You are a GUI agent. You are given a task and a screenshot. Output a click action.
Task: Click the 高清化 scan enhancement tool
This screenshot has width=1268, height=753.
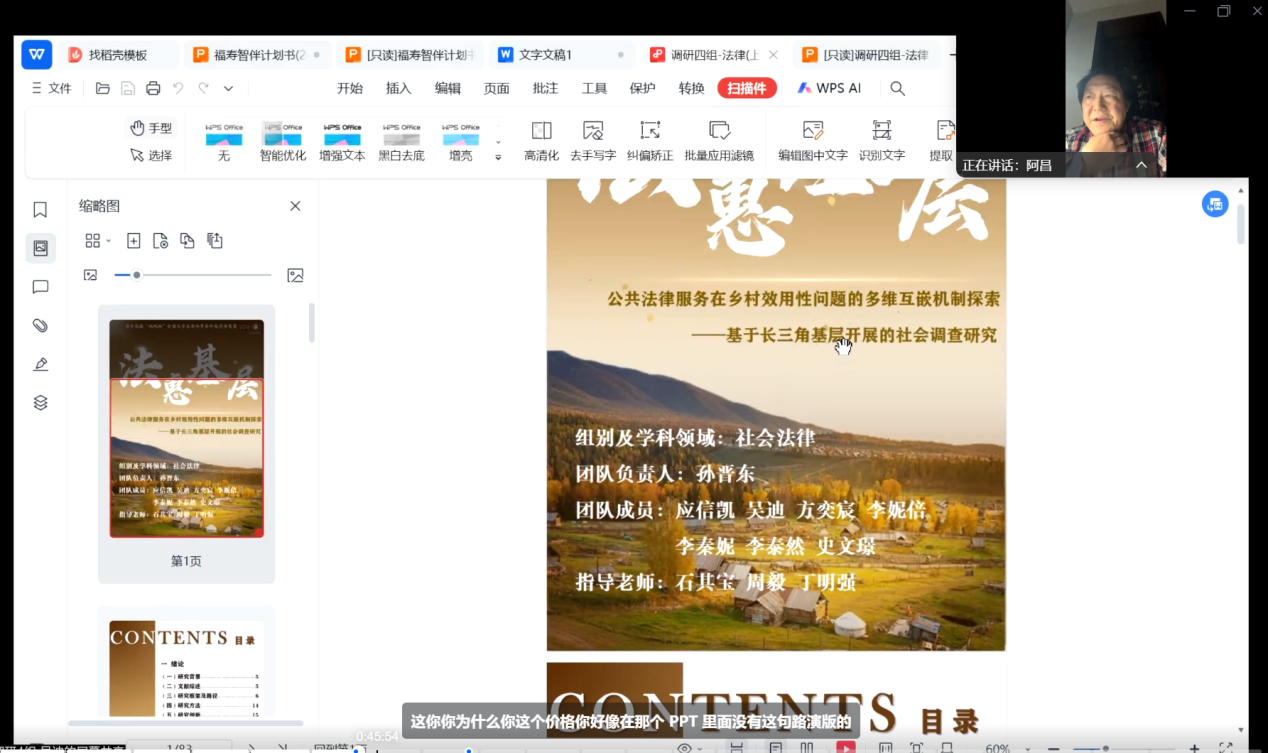541,140
